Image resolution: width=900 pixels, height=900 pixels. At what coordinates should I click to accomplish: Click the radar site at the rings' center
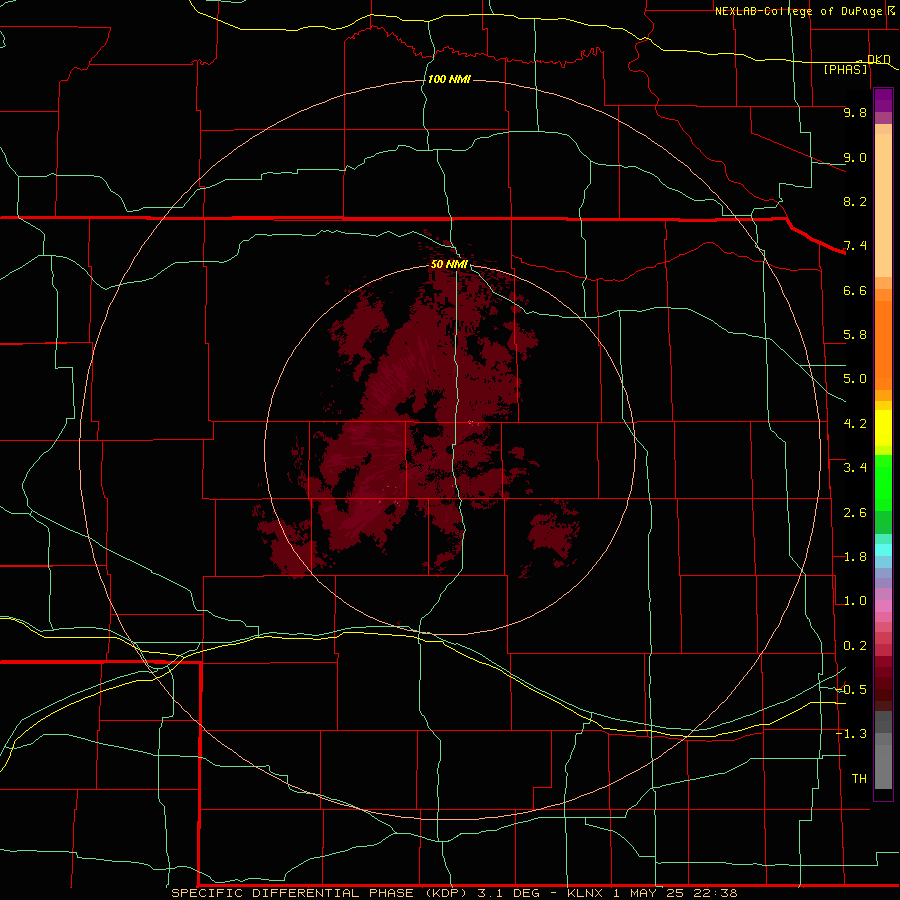450,450
